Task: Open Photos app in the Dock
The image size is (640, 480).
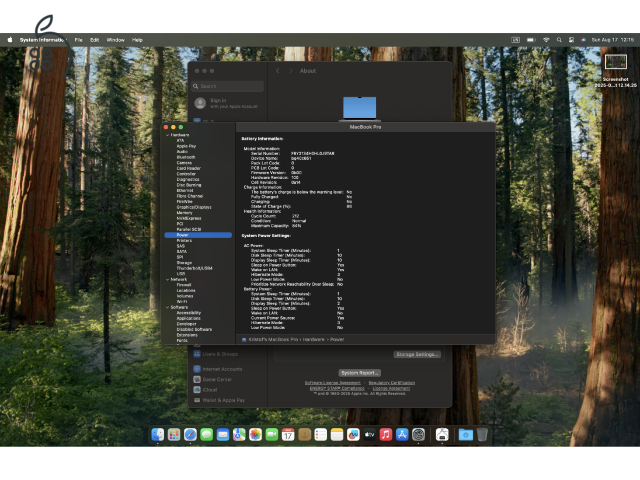Action: (x=256, y=435)
